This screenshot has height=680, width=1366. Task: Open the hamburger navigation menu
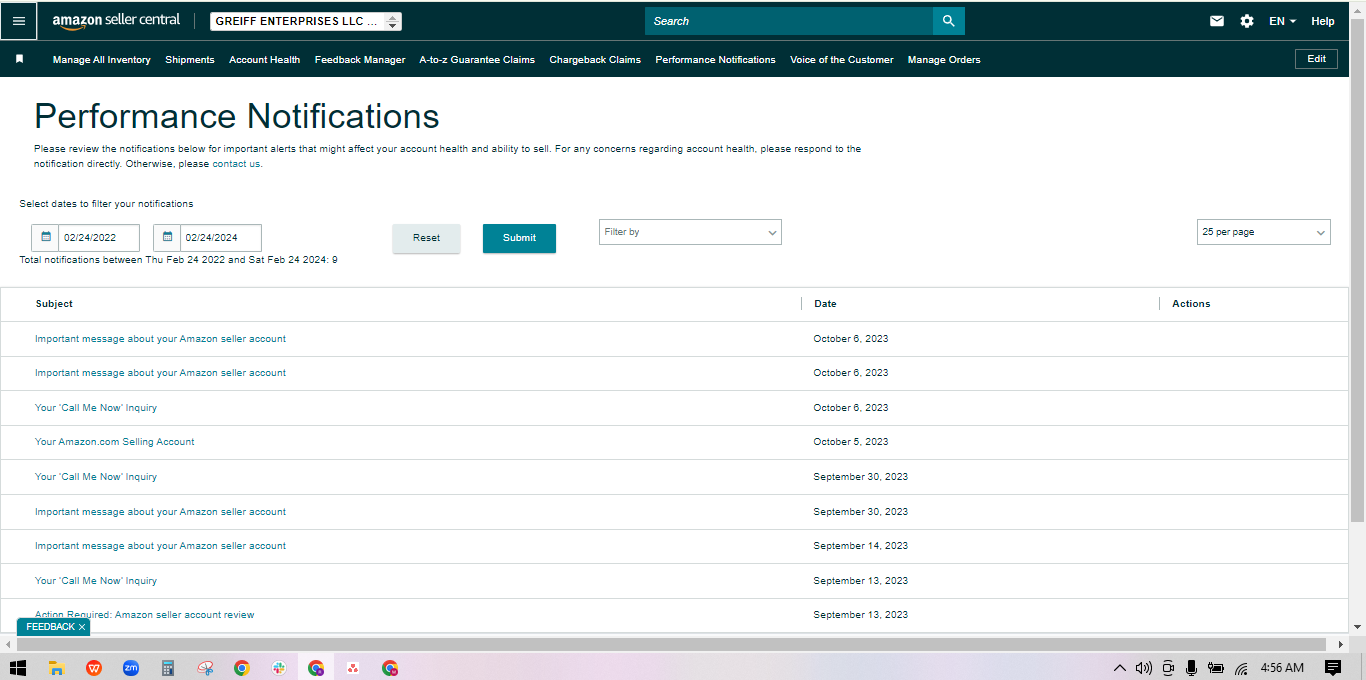click(x=19, y=21)
